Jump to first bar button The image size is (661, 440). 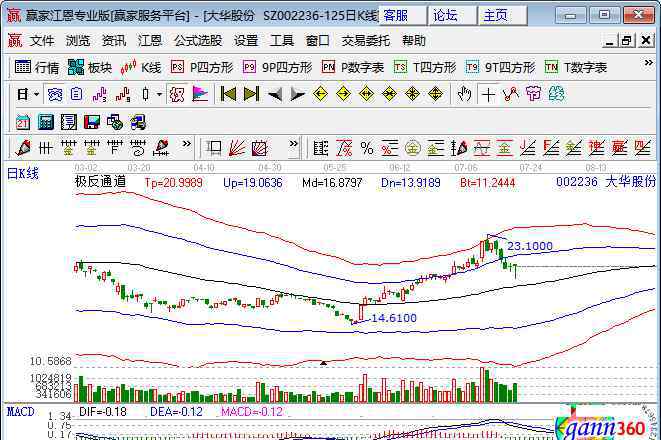coord(228,94)
